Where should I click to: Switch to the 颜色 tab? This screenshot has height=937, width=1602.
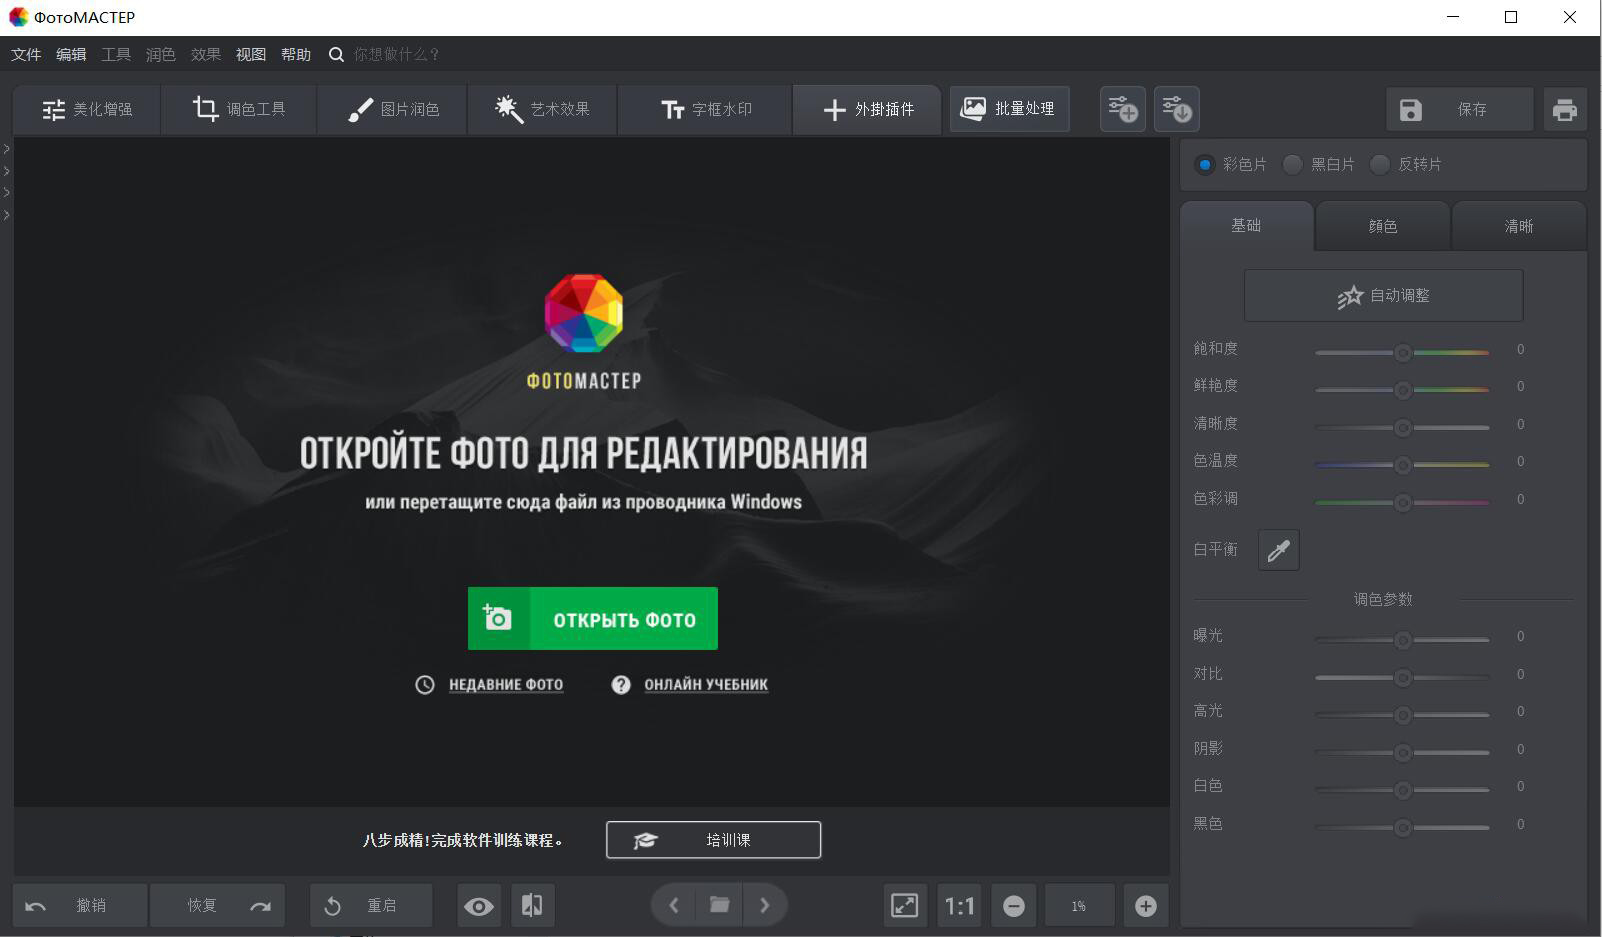click(1383, 226)
